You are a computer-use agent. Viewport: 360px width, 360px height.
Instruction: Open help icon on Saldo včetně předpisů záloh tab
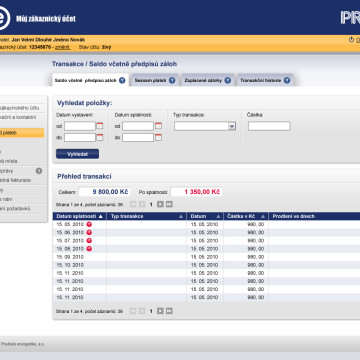(122, 80)
